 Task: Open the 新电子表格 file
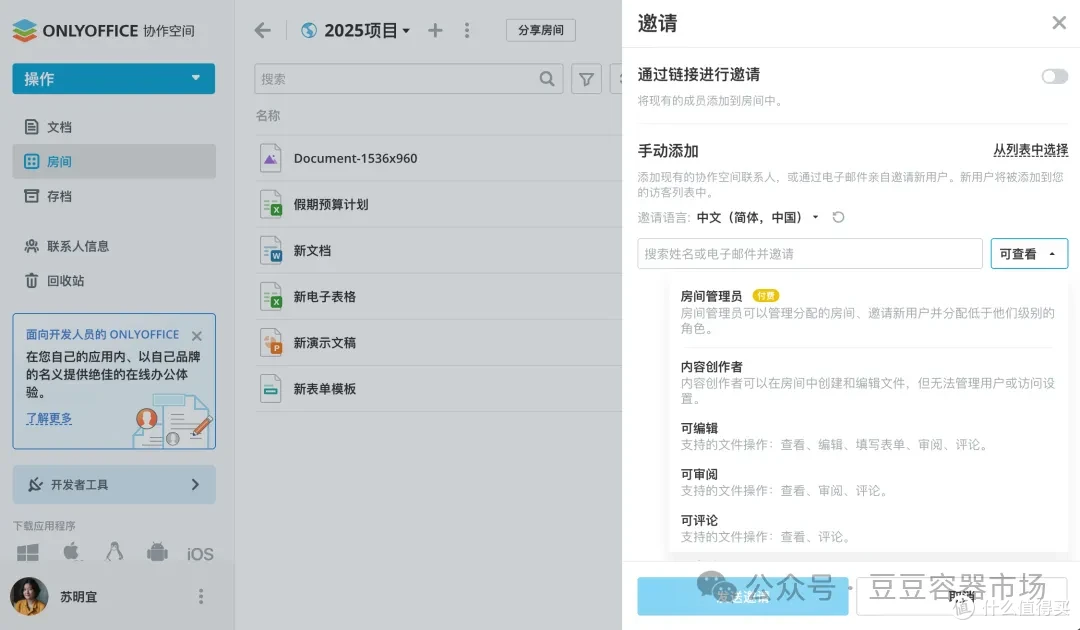click(324, 297)
